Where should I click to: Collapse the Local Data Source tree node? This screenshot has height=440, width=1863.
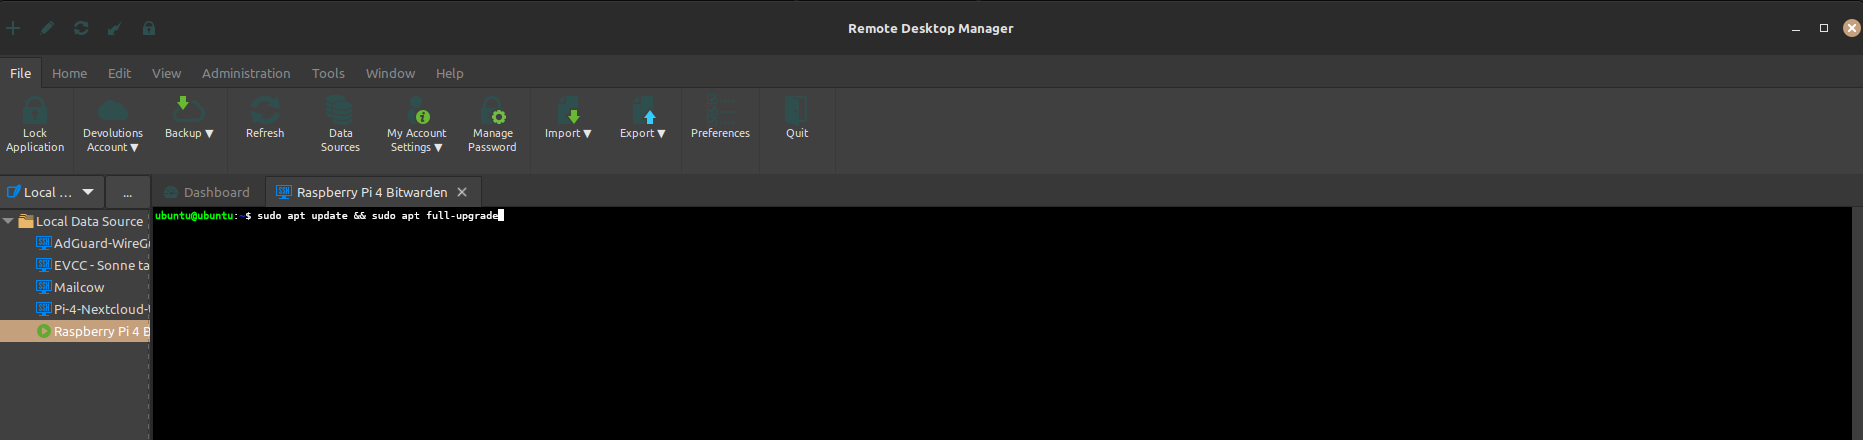point(9,221)
